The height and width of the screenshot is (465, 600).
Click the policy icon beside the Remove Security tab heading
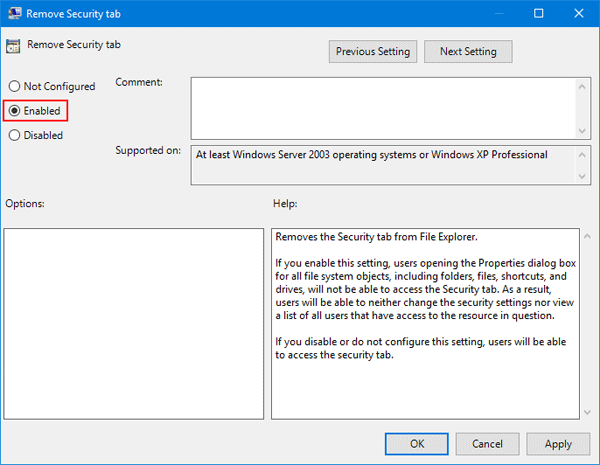tap(14, 45)
